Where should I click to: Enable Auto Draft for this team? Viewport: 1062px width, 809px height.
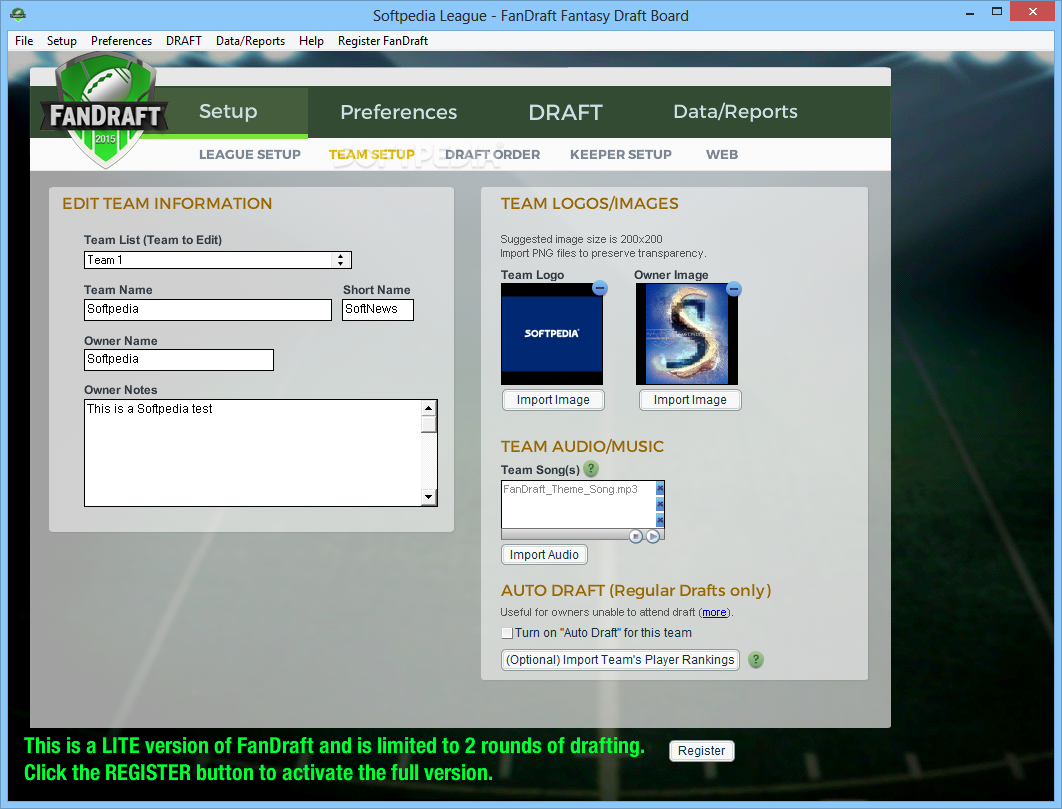point(507,633)
